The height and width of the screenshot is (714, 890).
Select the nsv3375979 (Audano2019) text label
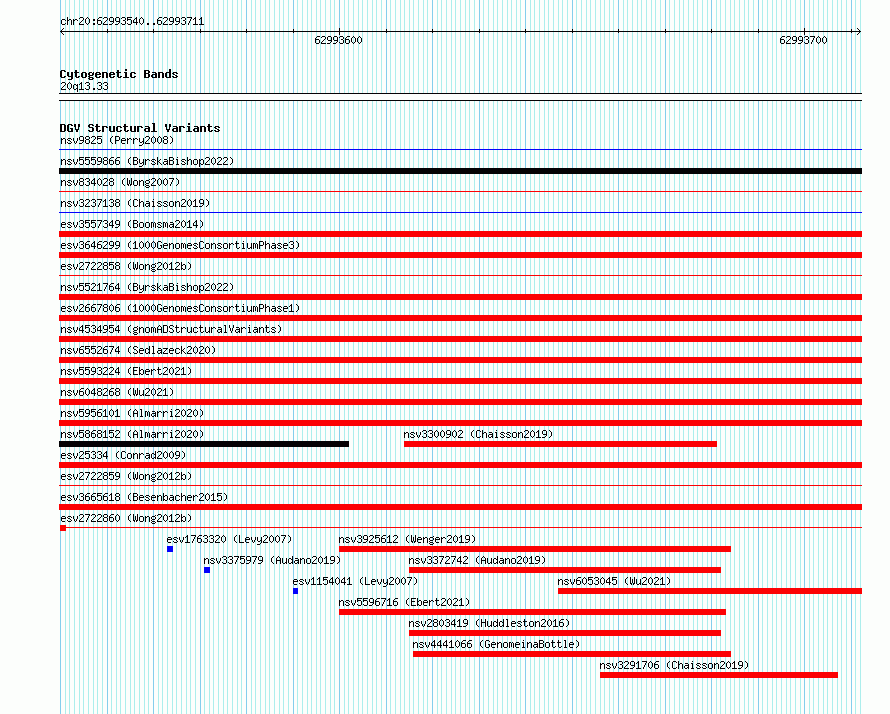(272, 560)
